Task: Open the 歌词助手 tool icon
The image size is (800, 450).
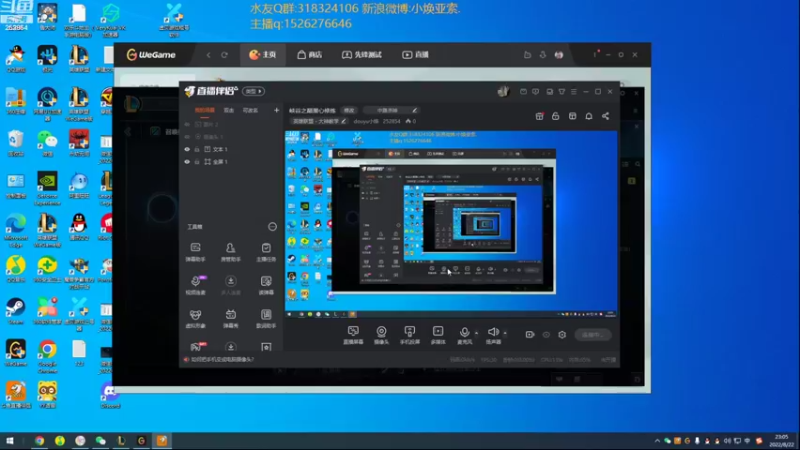Action: (266, 318)
